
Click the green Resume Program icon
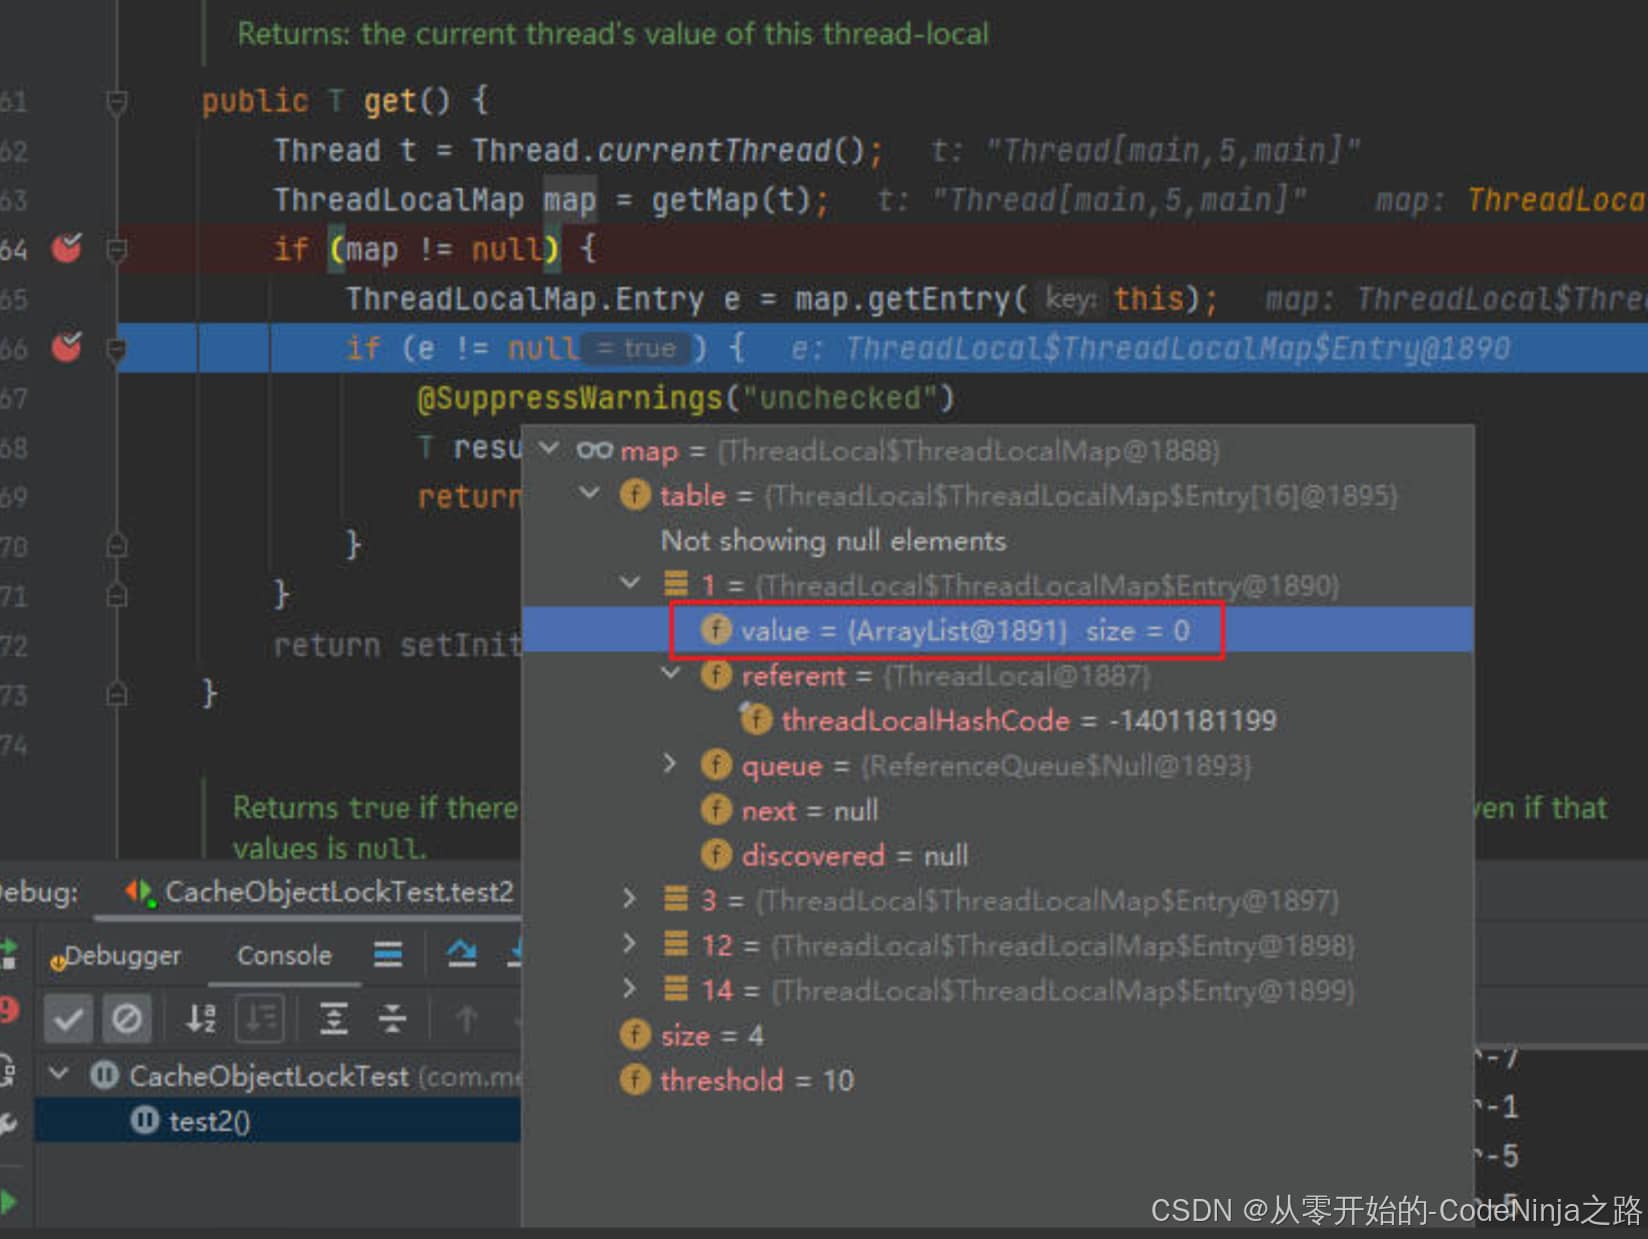pos(8,1201)
